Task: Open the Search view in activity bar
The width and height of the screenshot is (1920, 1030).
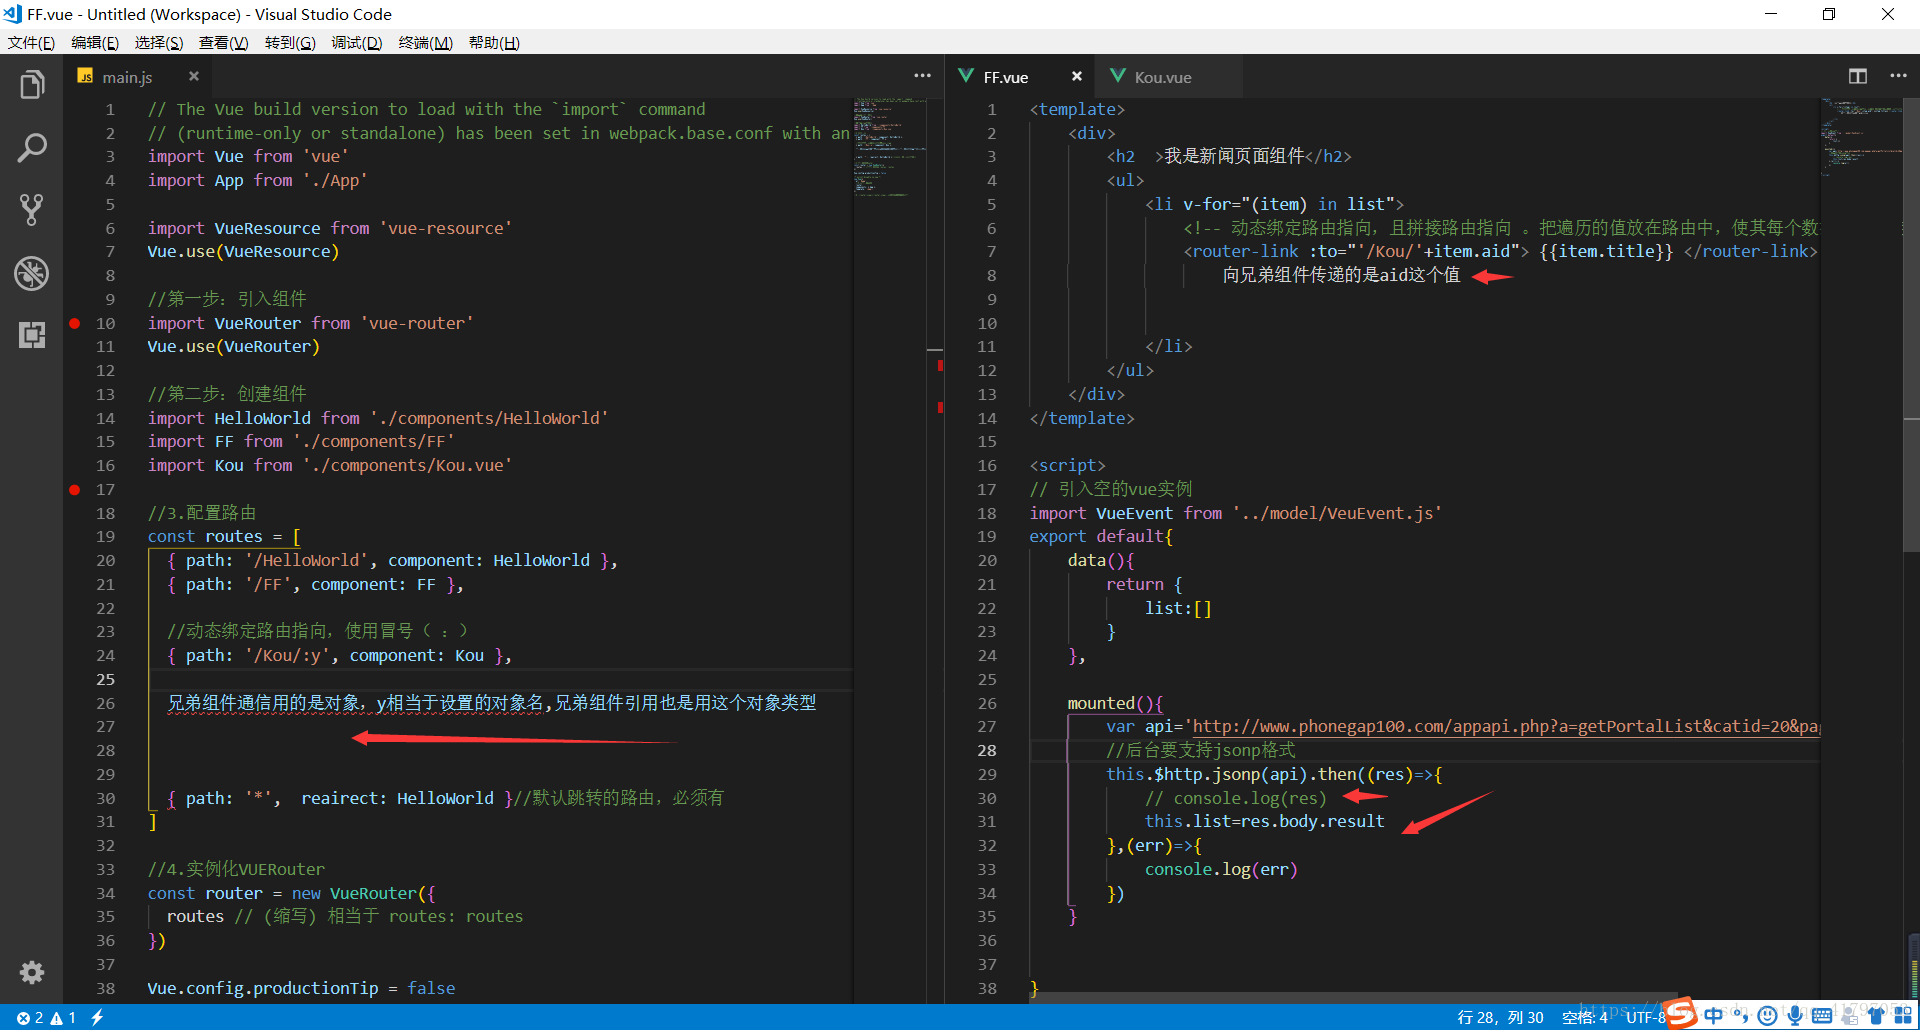Action: point(32,148)
